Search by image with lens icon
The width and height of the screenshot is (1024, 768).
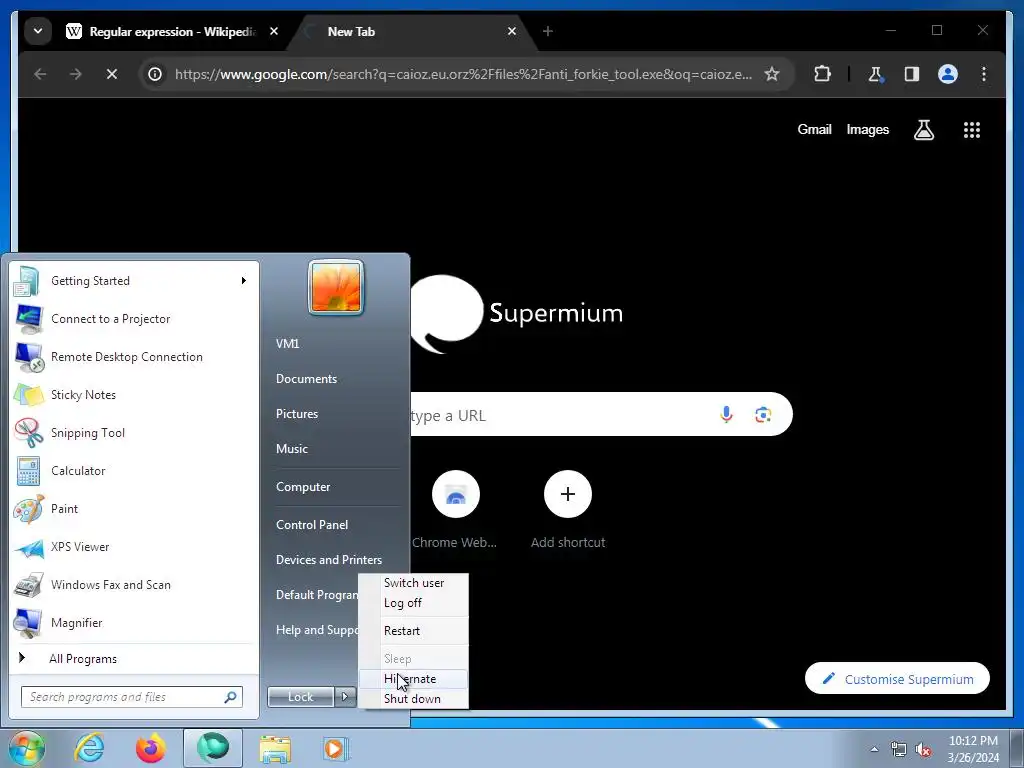[763, 415]
